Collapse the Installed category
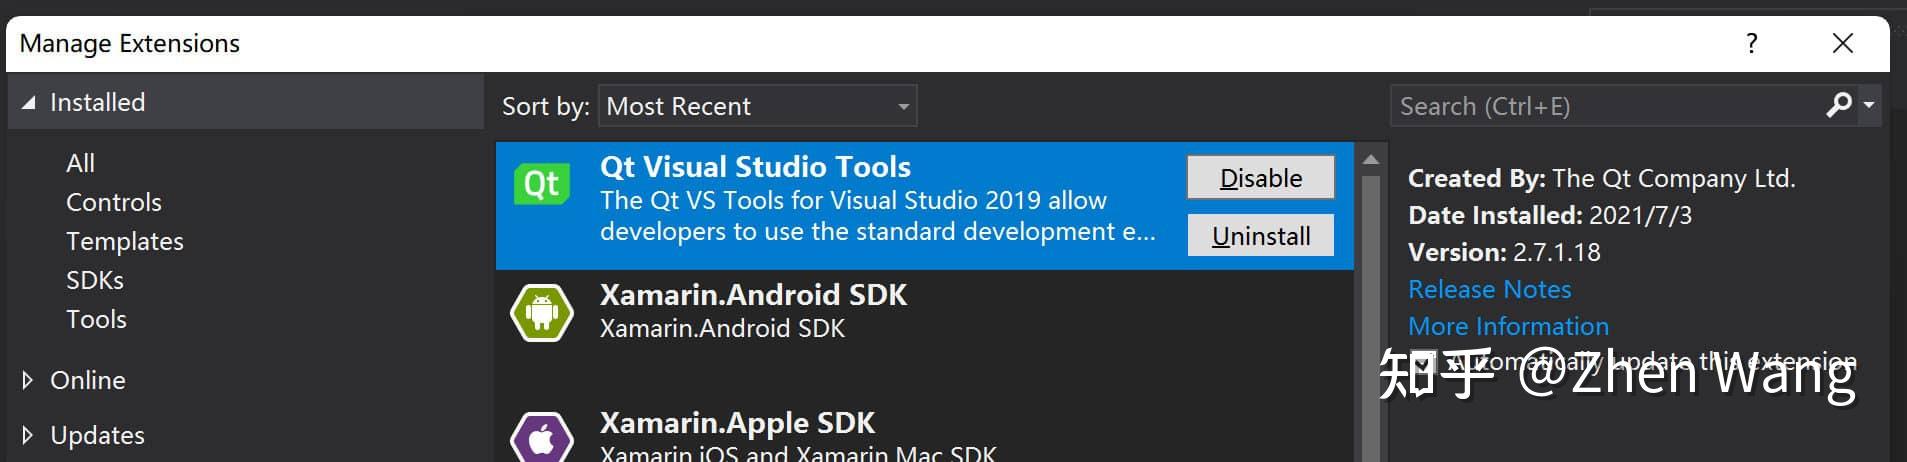Screen dimensions: 1907x462 click(29, 103)
